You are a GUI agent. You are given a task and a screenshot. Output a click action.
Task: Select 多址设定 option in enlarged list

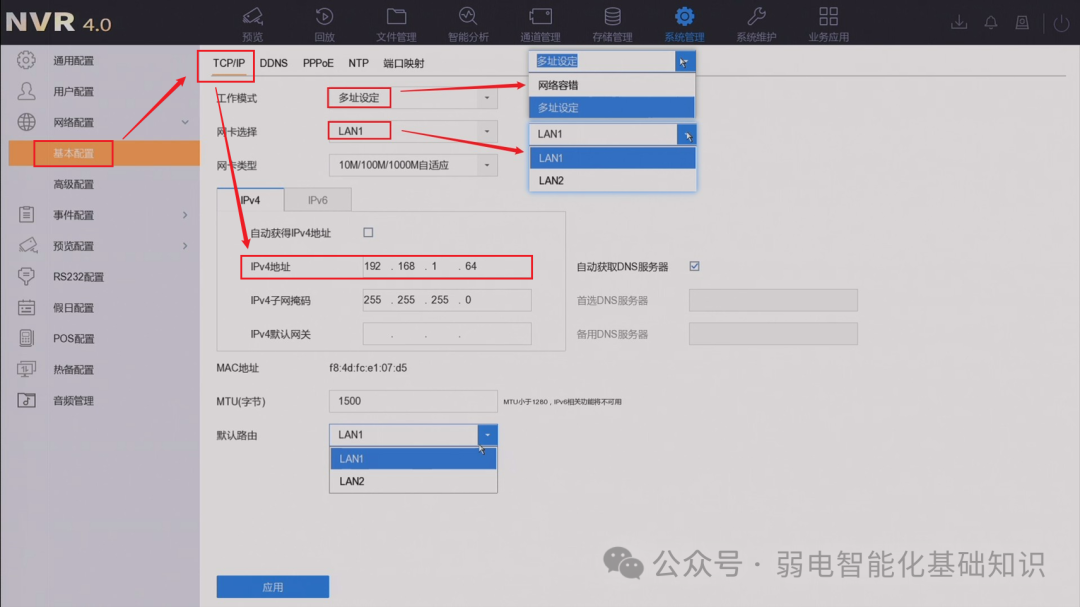coord(612,108)
